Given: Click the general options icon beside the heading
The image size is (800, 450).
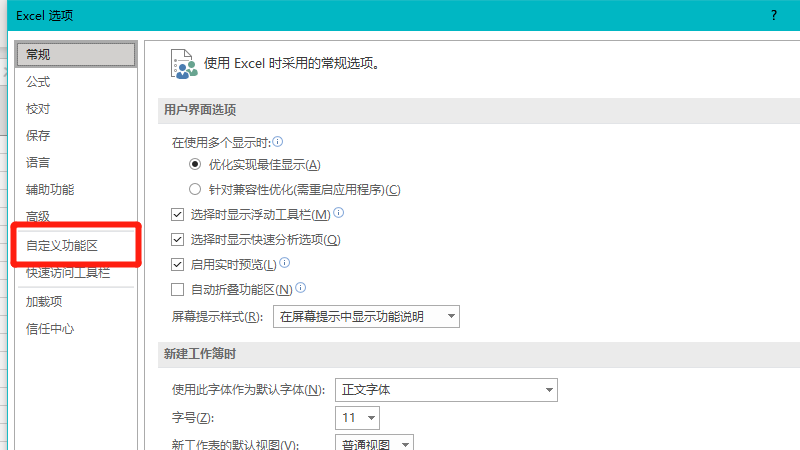Looking at the screenshot, I should tap(183, 62).
